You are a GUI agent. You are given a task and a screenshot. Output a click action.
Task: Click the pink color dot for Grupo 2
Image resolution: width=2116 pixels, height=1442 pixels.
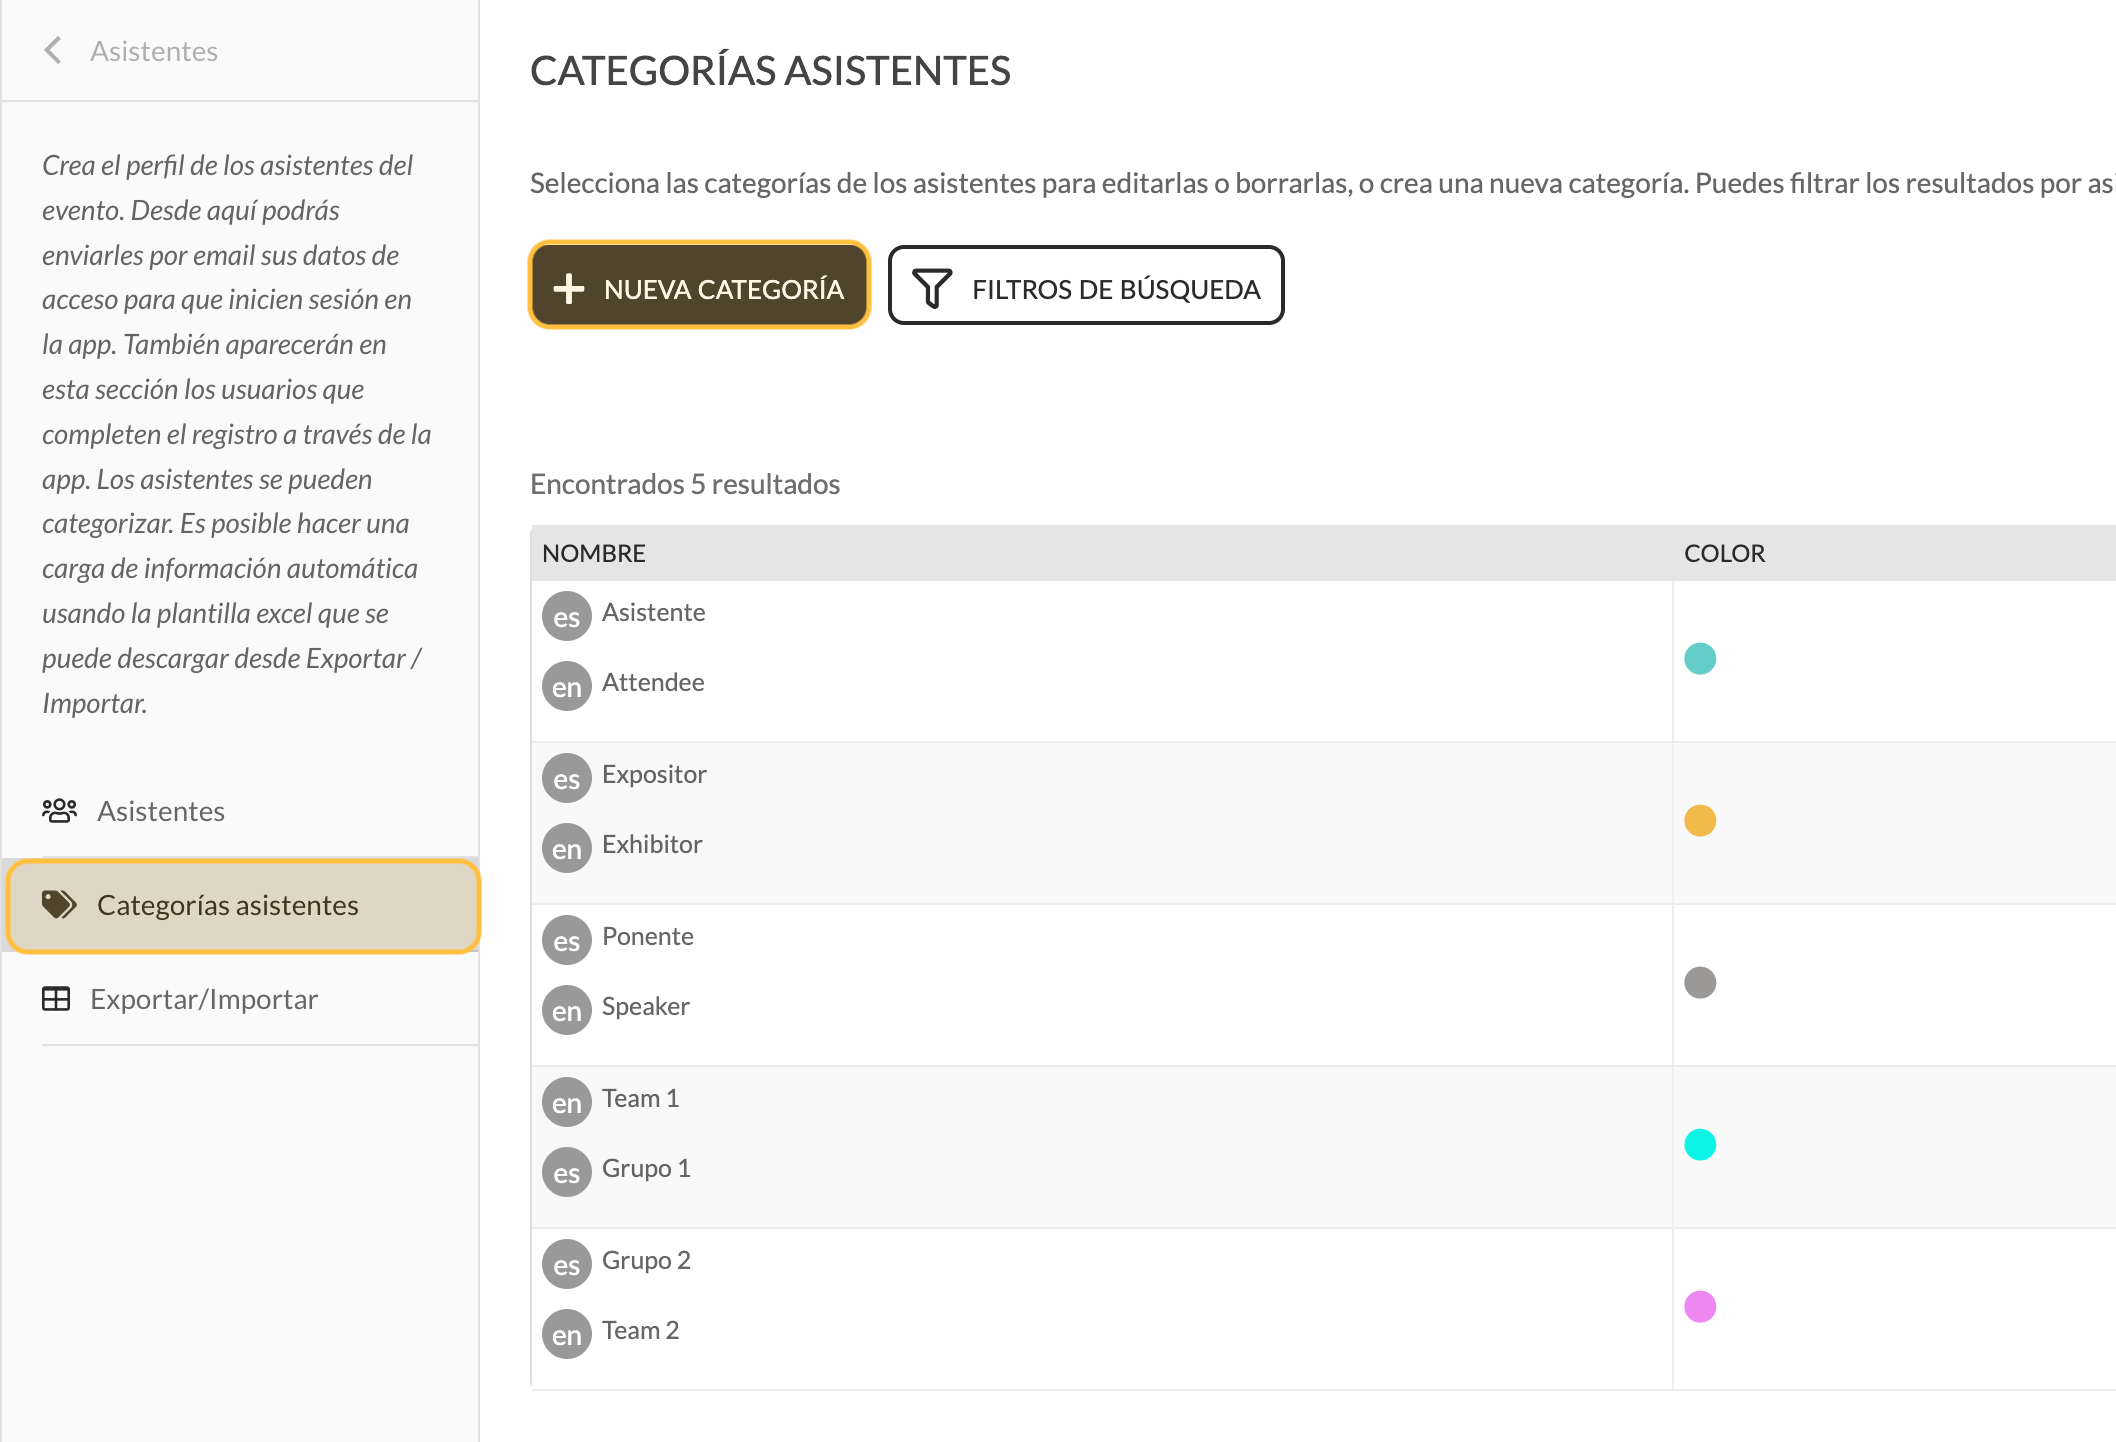(x=1700, y=1306)
